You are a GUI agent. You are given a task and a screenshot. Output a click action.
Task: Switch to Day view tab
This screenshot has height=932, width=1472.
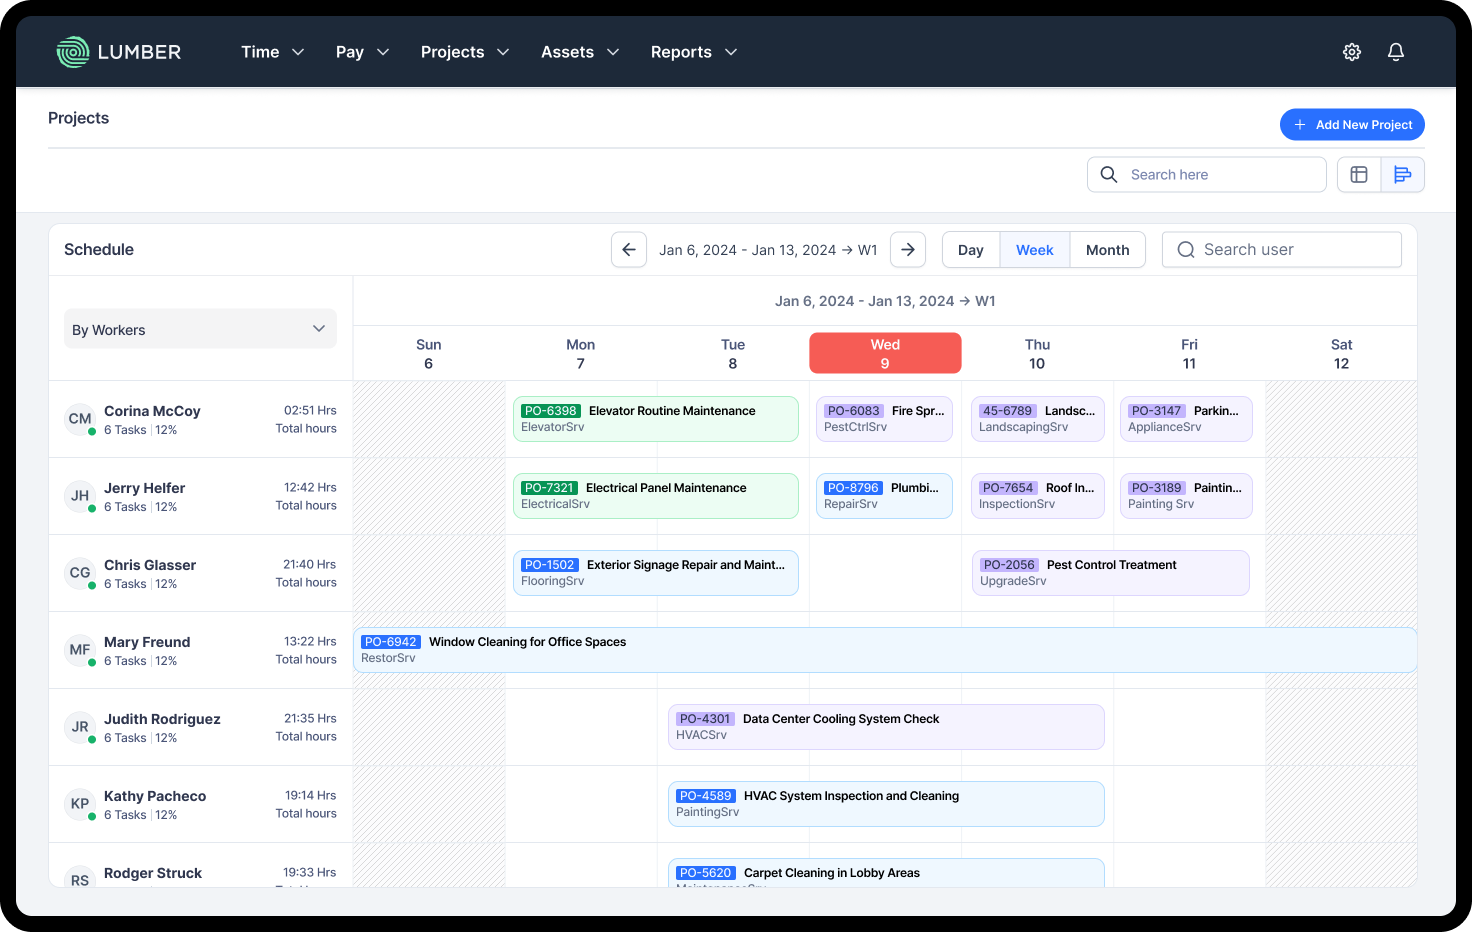[x=971, y=250]
